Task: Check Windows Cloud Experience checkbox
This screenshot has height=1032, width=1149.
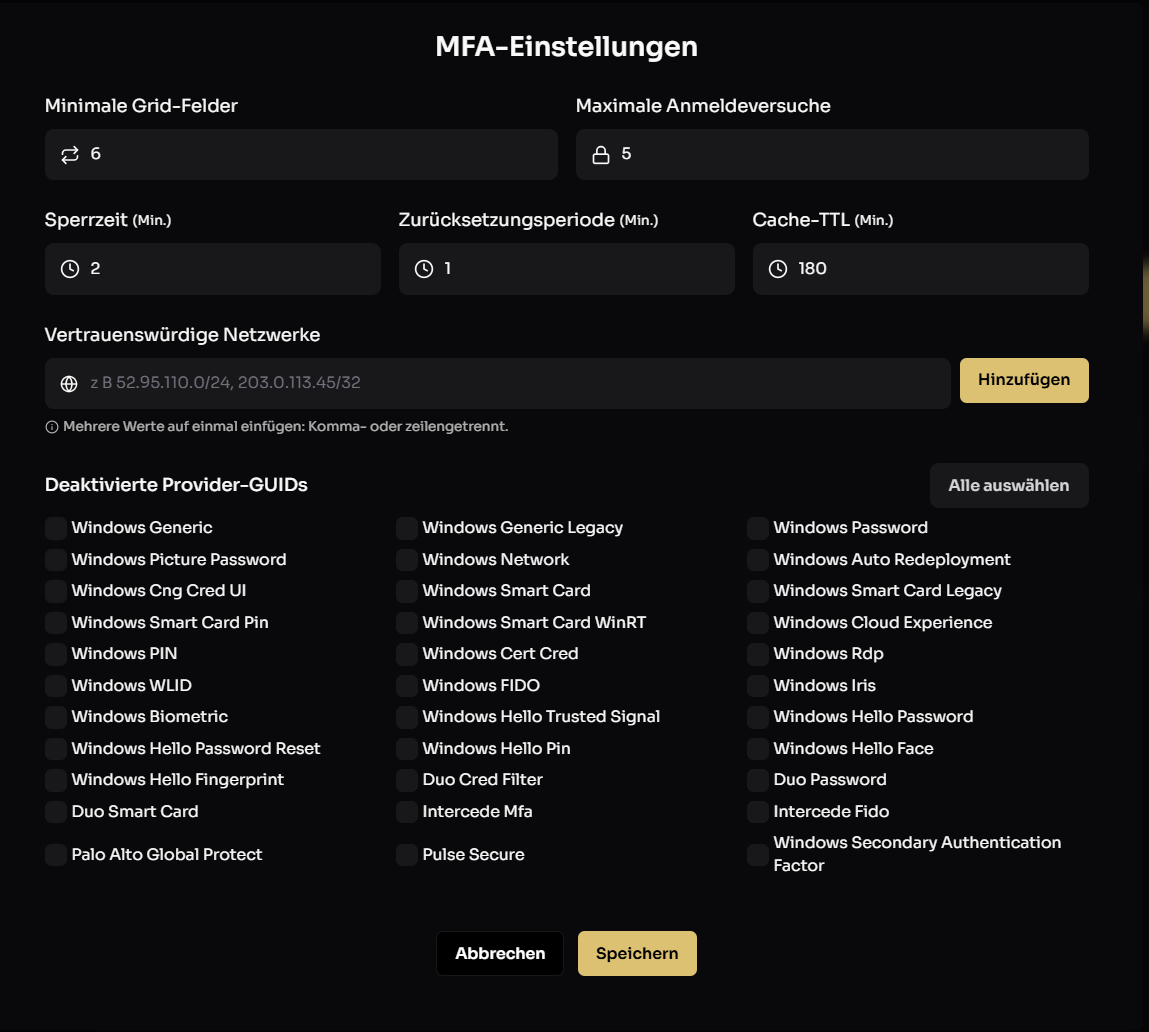Action: click(758, 622)
